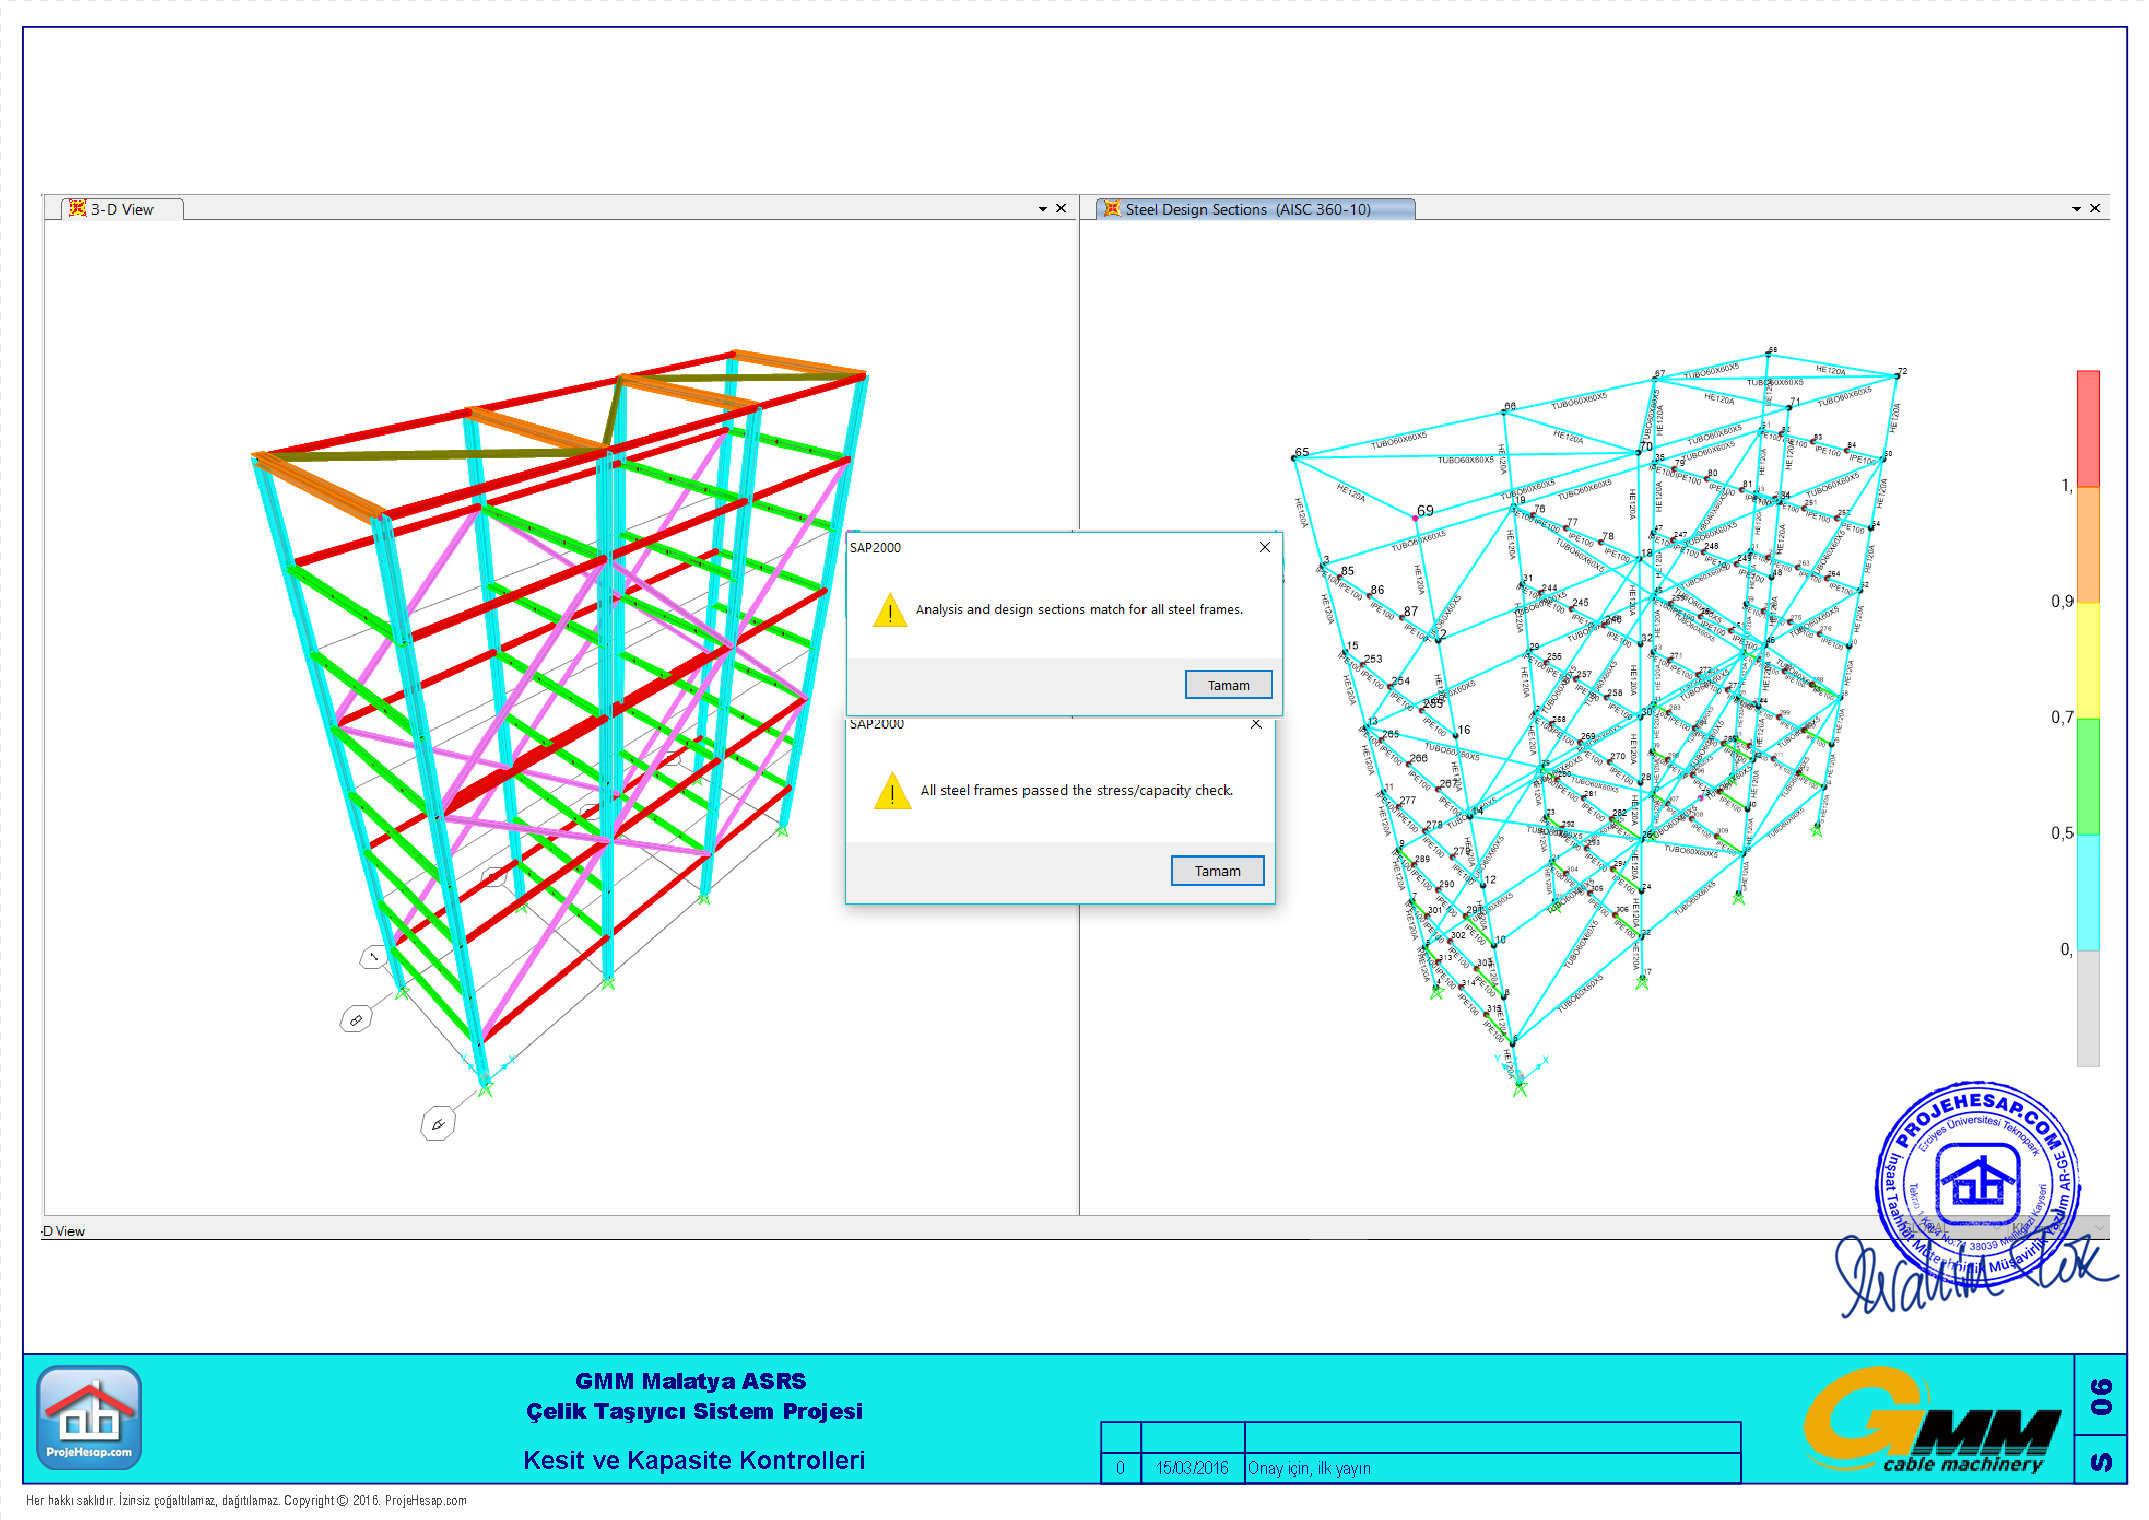
Task: Click the GMM cable machinery logo
Action: point(1931,1421)
